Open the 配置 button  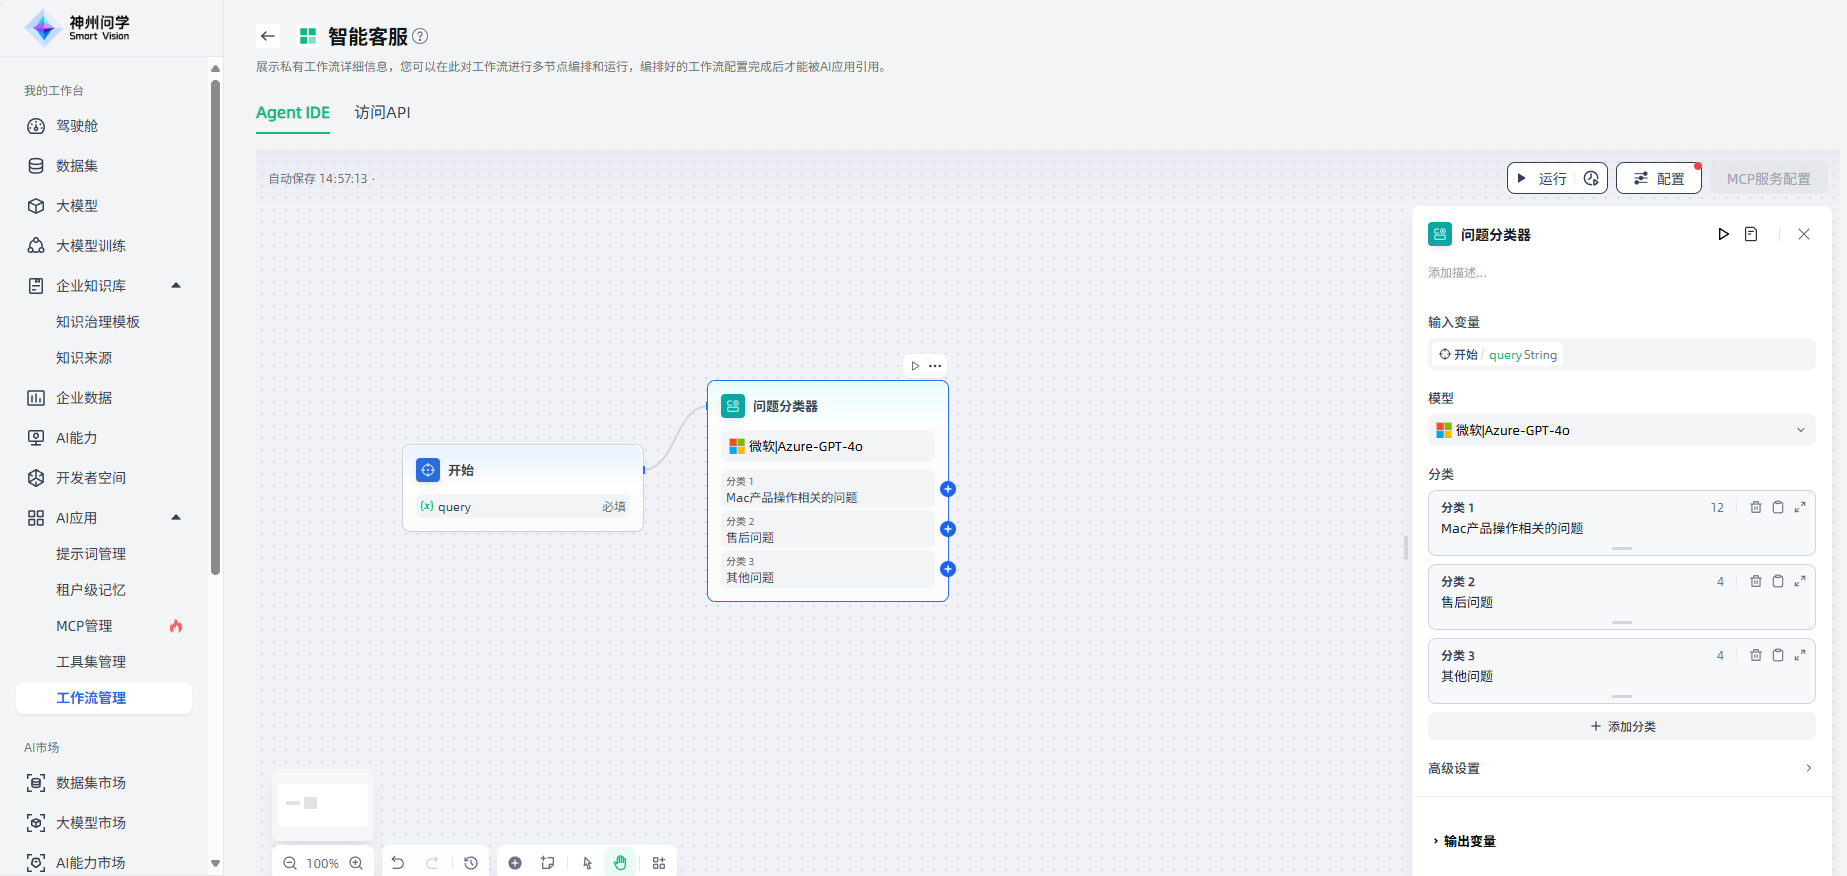[x=1659, y=178]
